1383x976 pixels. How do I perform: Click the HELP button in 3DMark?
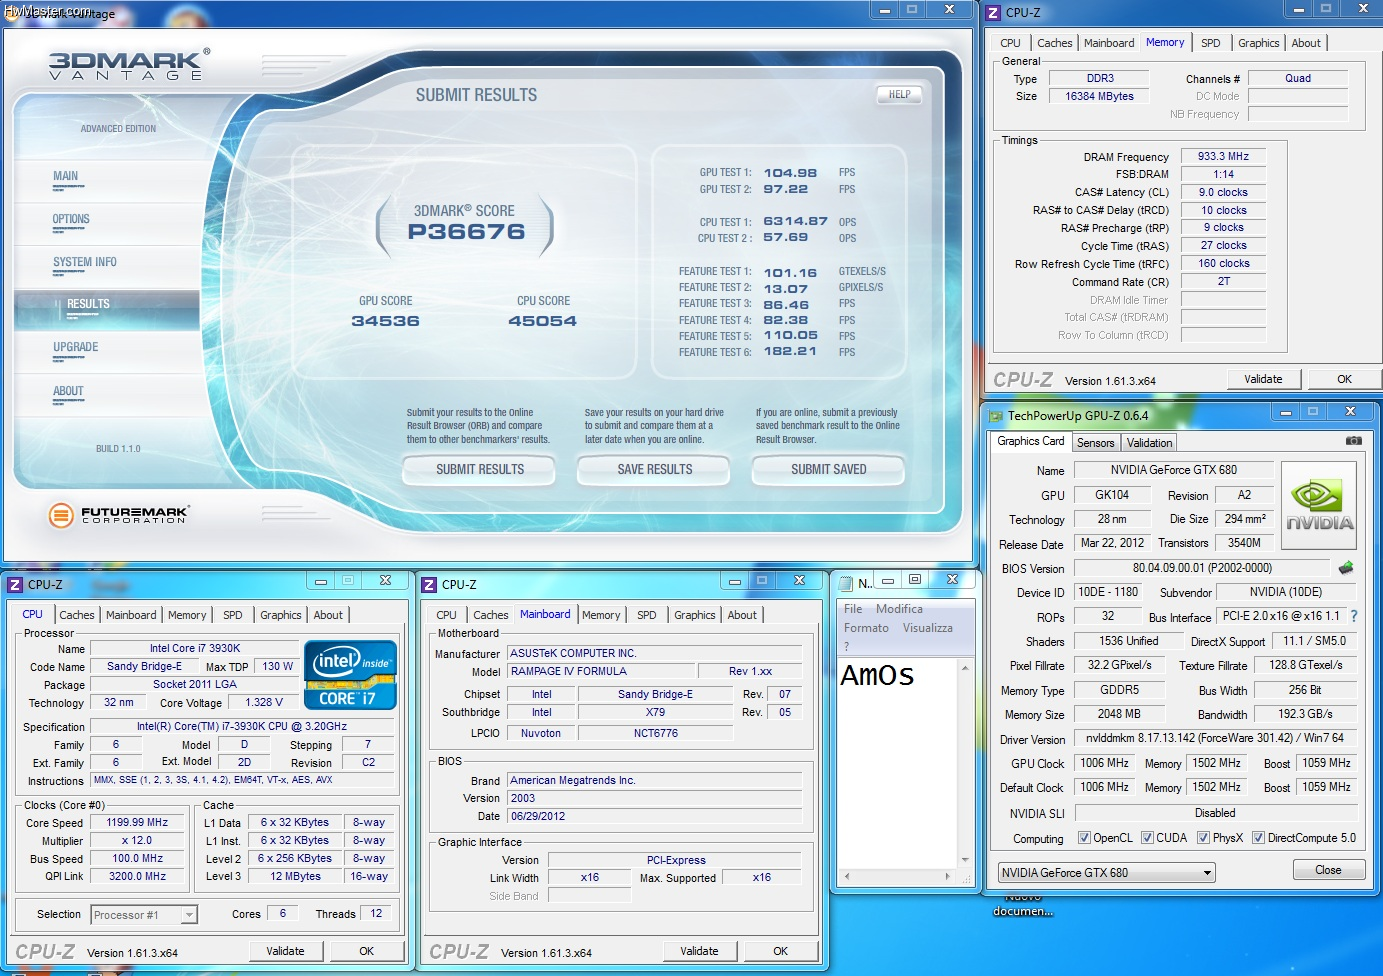pyautogui.click(x=899, y=95)
